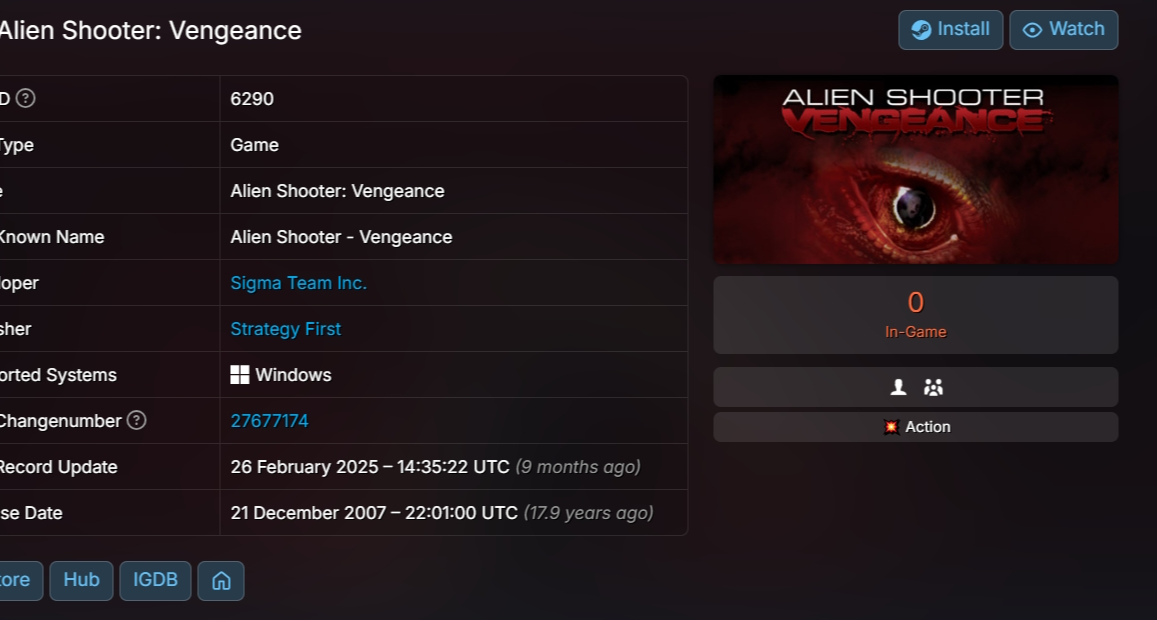Click the Install button with Steam logo
This screenshot has height=620, width=1157.
click(950, 30)
